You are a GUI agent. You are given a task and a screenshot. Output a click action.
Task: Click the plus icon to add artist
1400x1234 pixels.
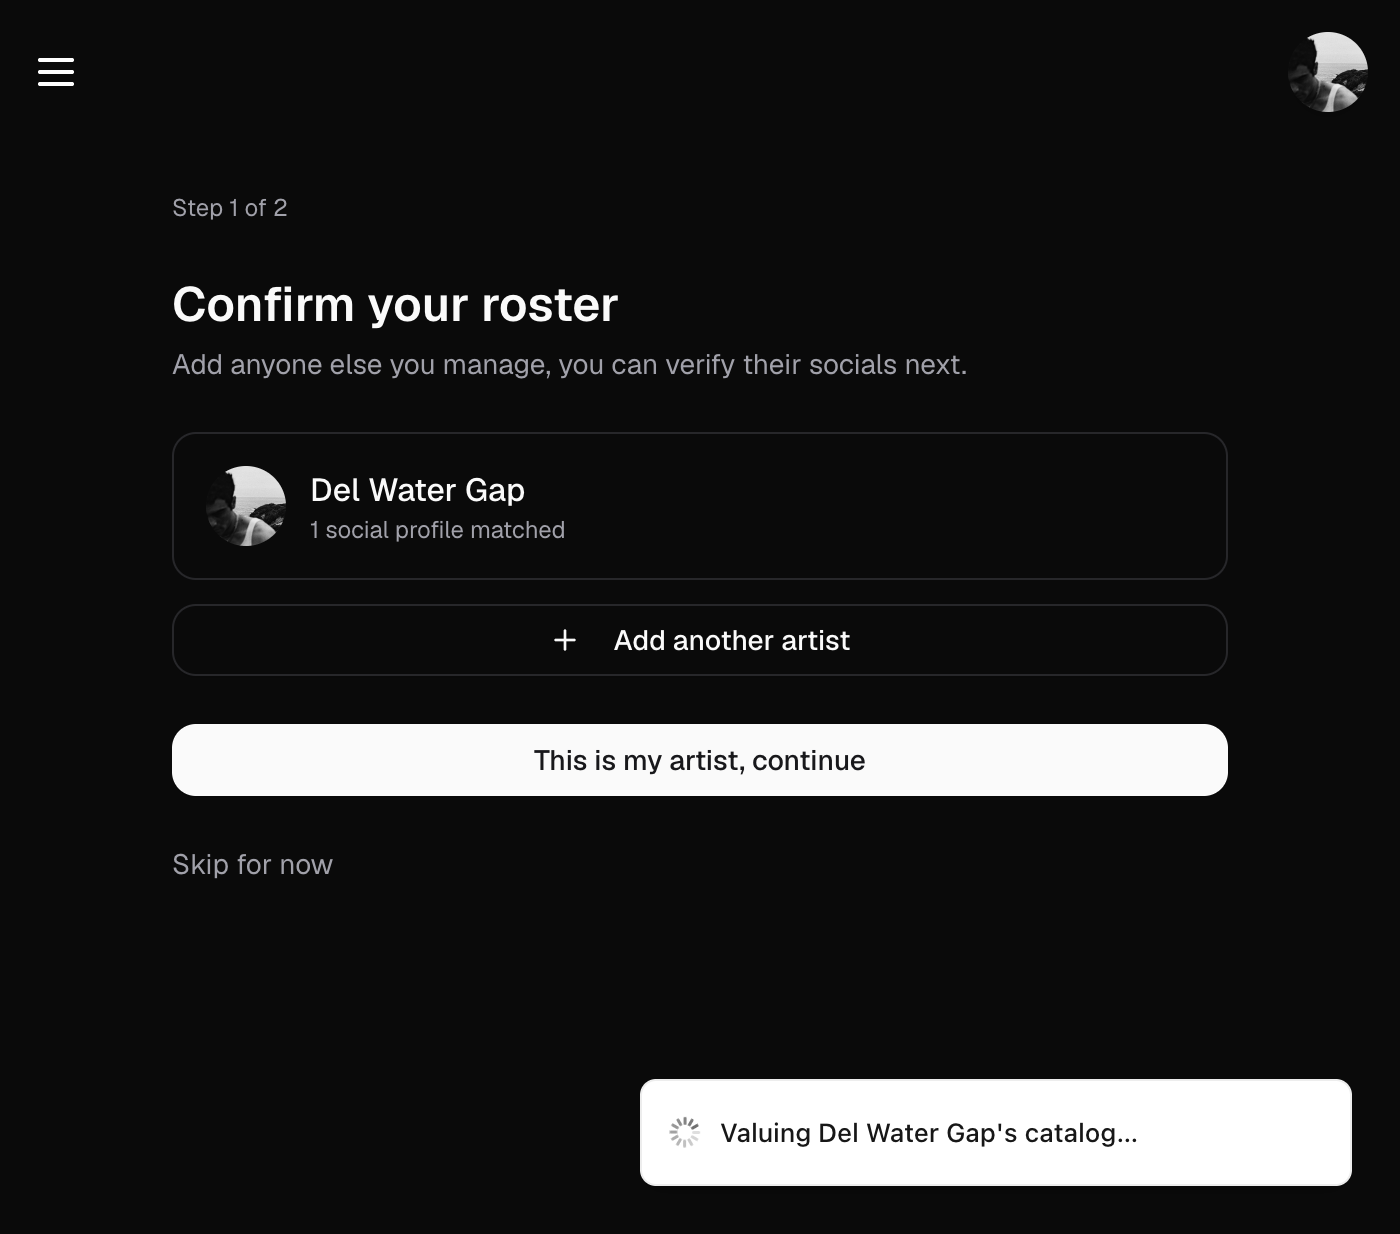pos(565,640)
